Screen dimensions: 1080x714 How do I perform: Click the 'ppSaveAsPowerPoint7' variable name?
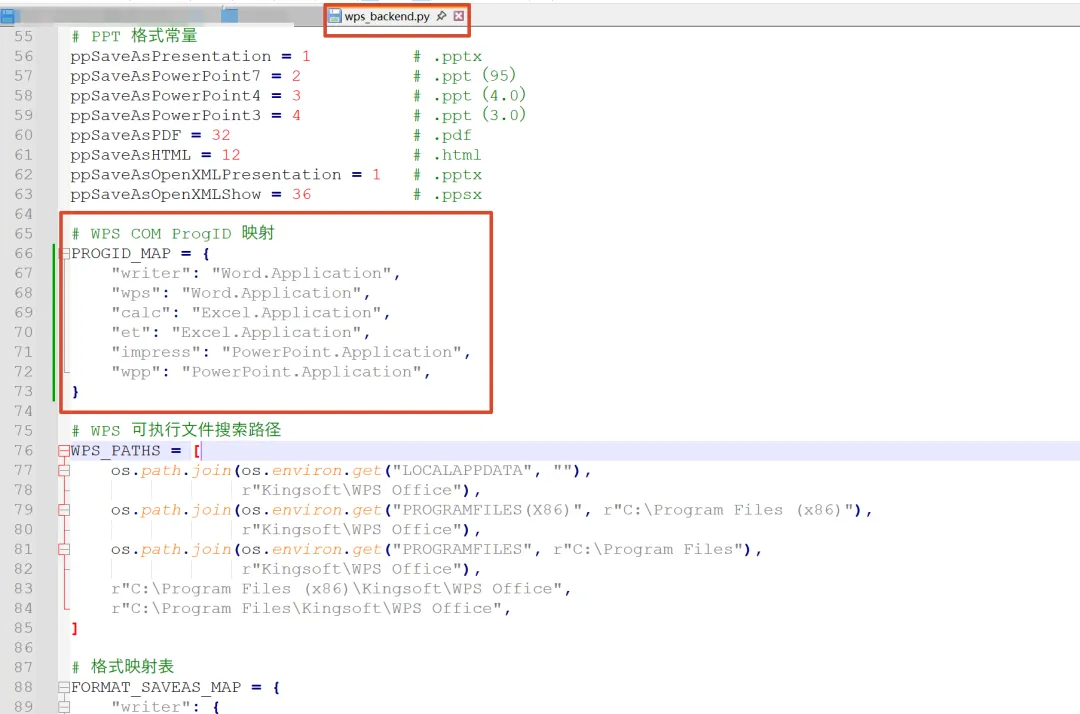click(165, 76)
